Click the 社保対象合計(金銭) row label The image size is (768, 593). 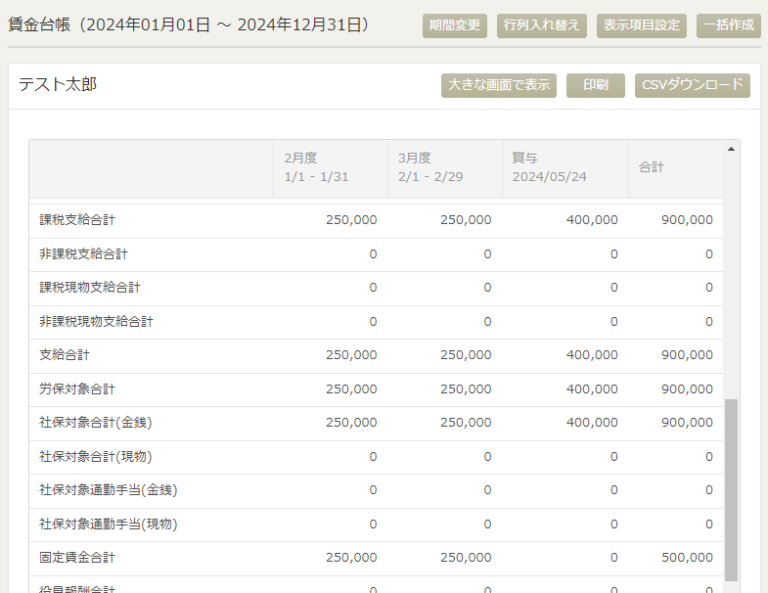click(x=96, y=423)
